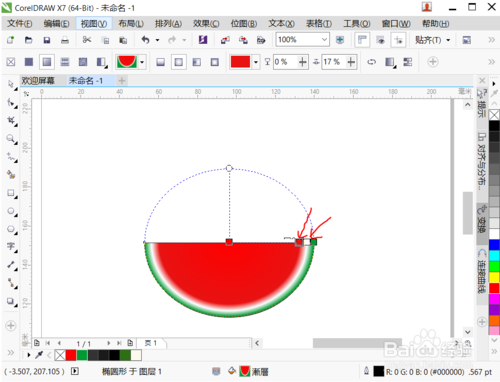Open the 对齐与分布 docker tab
Screen dimensions: 500x382
coord(481,162)
